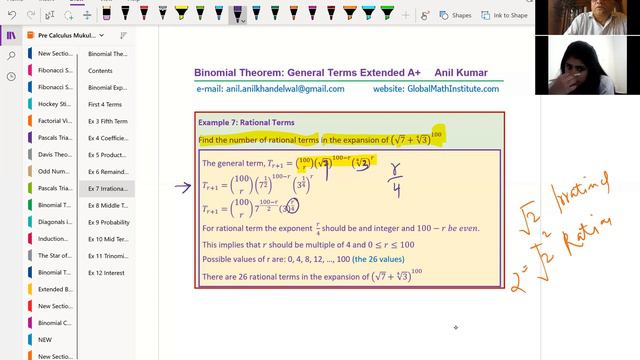
Task: Select the Eraser tool
Action: pyautogui.click(x=107, y=14)
